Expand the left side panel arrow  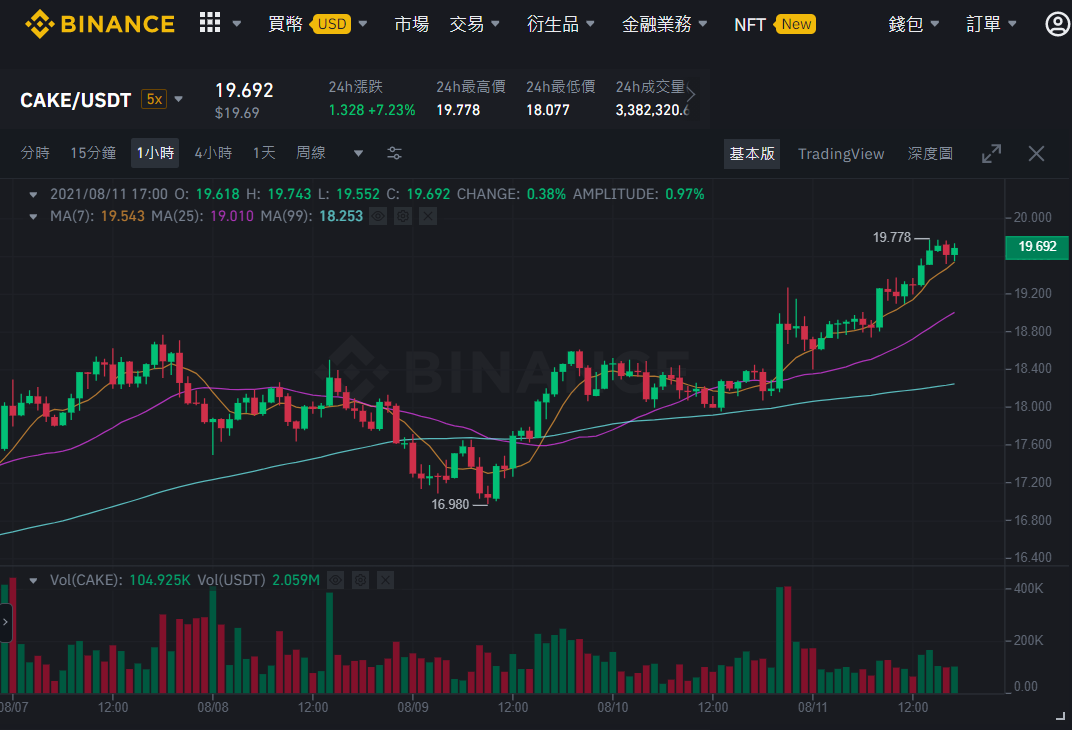(x=5, y=623)
